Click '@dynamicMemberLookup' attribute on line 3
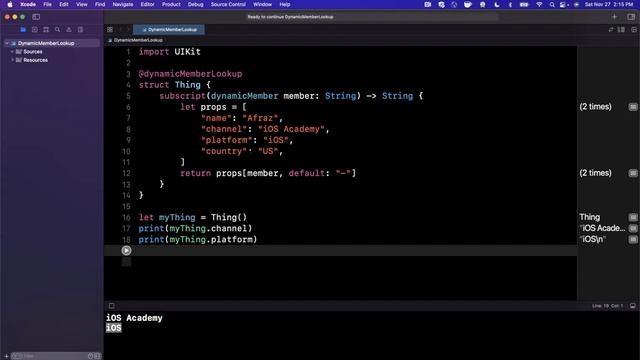 point(190,74)
